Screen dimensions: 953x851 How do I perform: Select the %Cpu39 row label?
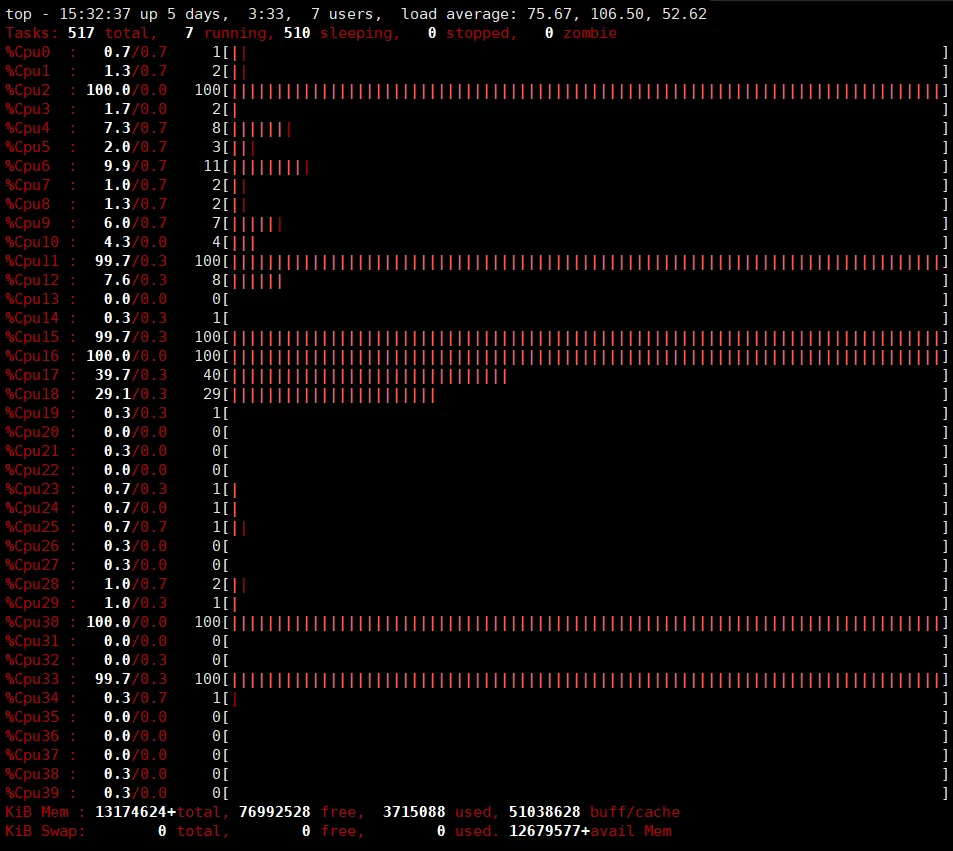(32, 793)
